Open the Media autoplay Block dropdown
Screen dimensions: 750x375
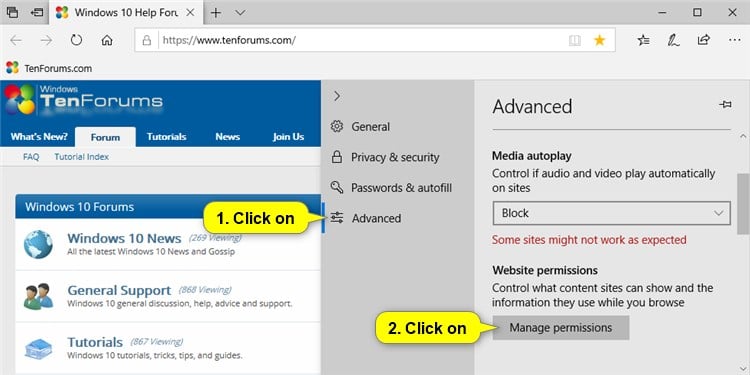click(x=612, y=213)
